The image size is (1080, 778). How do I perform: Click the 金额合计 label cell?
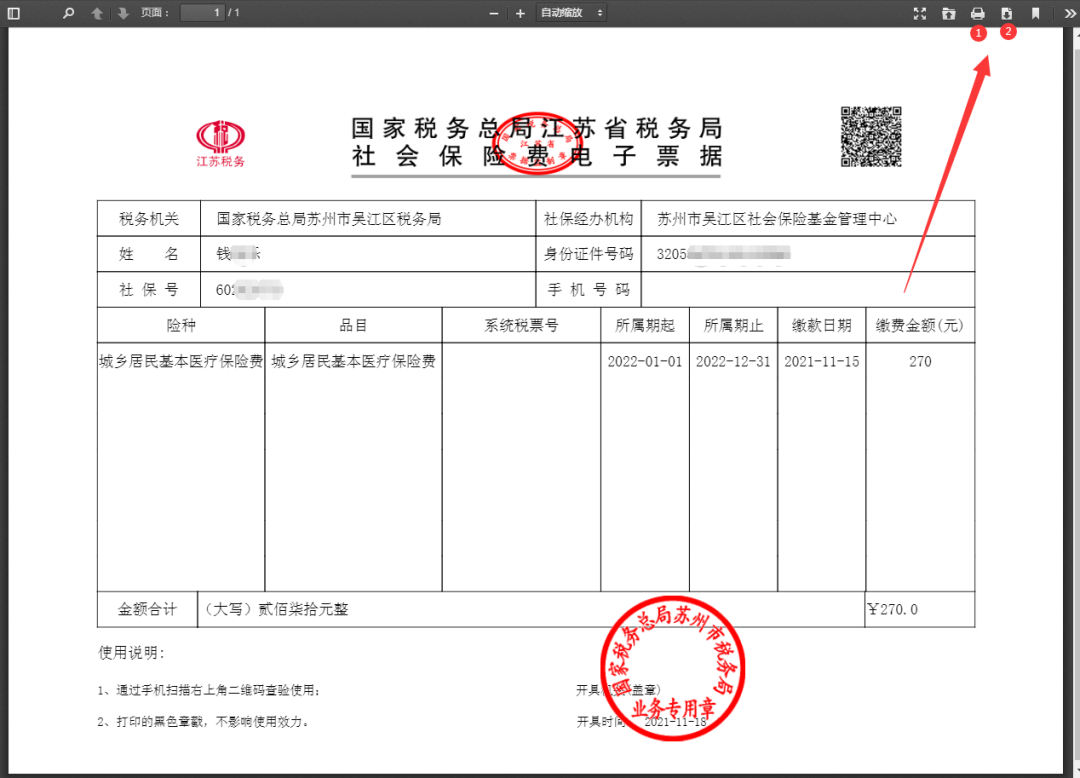(147, 609)
